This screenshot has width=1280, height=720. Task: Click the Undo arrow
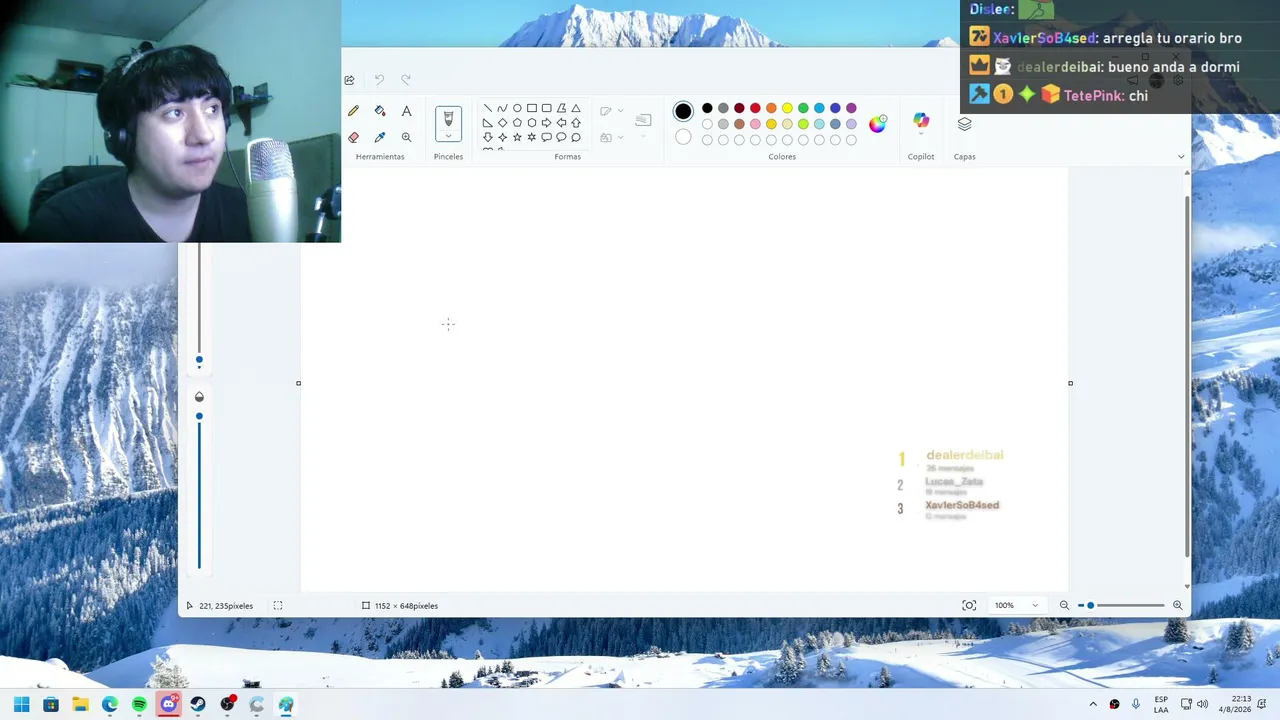(379, 80)
